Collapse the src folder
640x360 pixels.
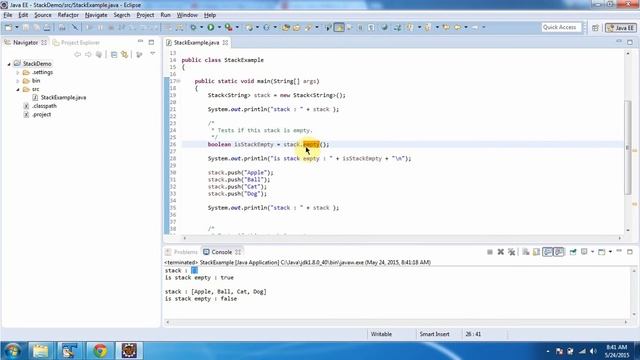click(x=18, y=89)
